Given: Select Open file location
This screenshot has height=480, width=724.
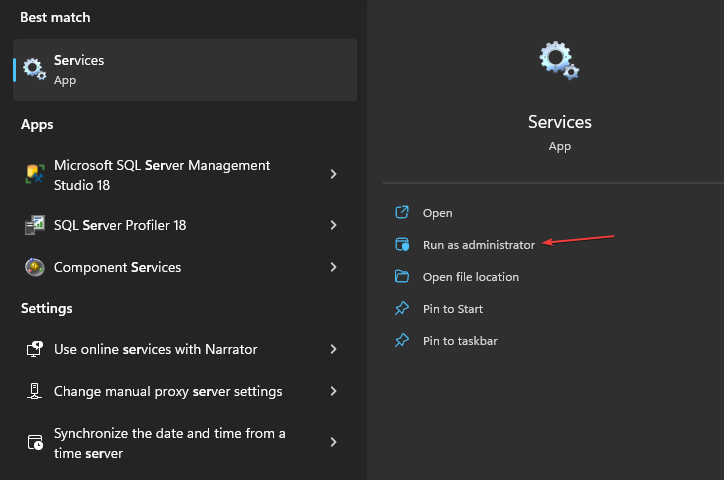Looking at the screenshot, I should click(x=471, y=277).
